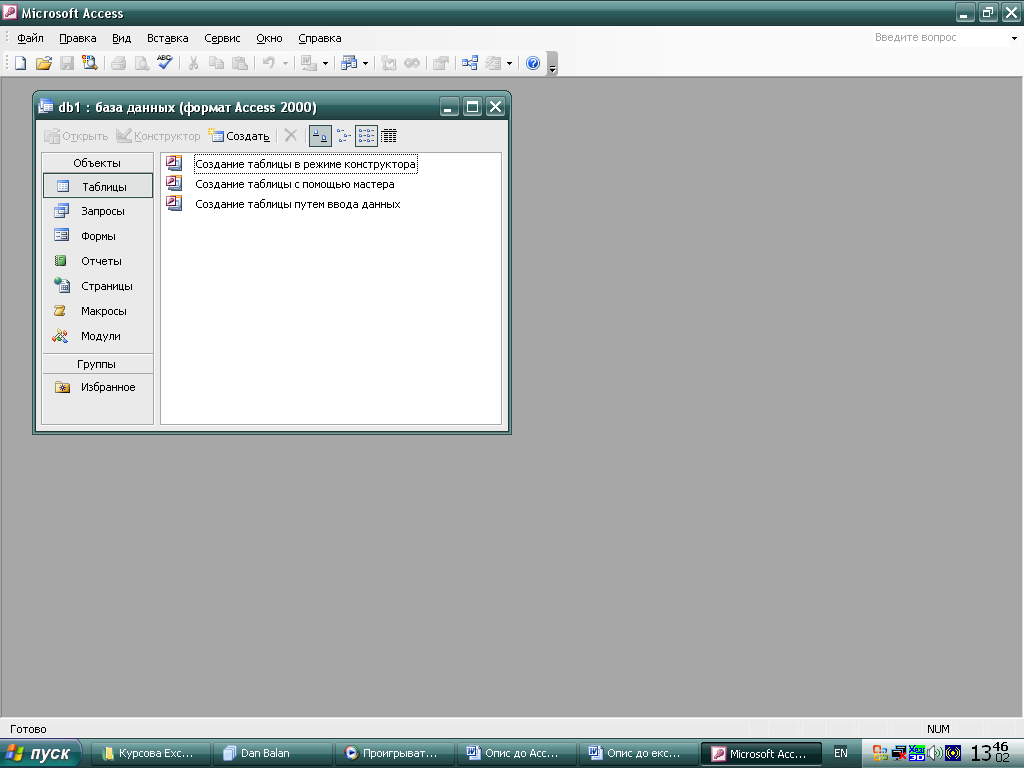Open the Справка menu
The width and height of the screenshot is (1024, 768).
coord(319,38)
